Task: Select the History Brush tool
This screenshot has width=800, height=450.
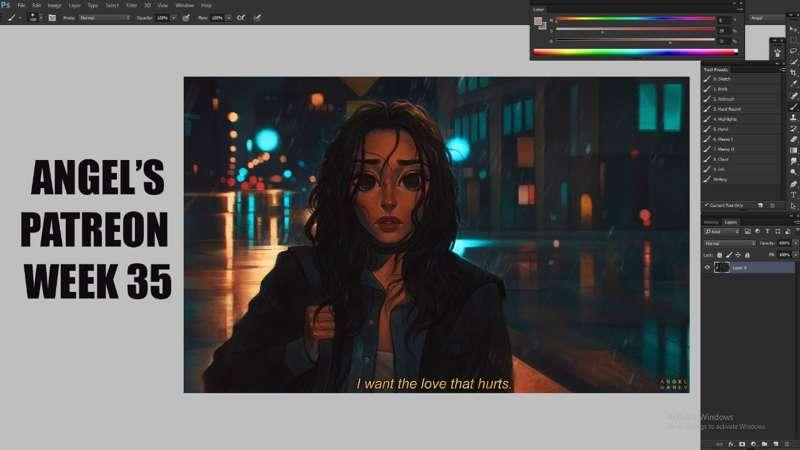Action: [793, 129]
